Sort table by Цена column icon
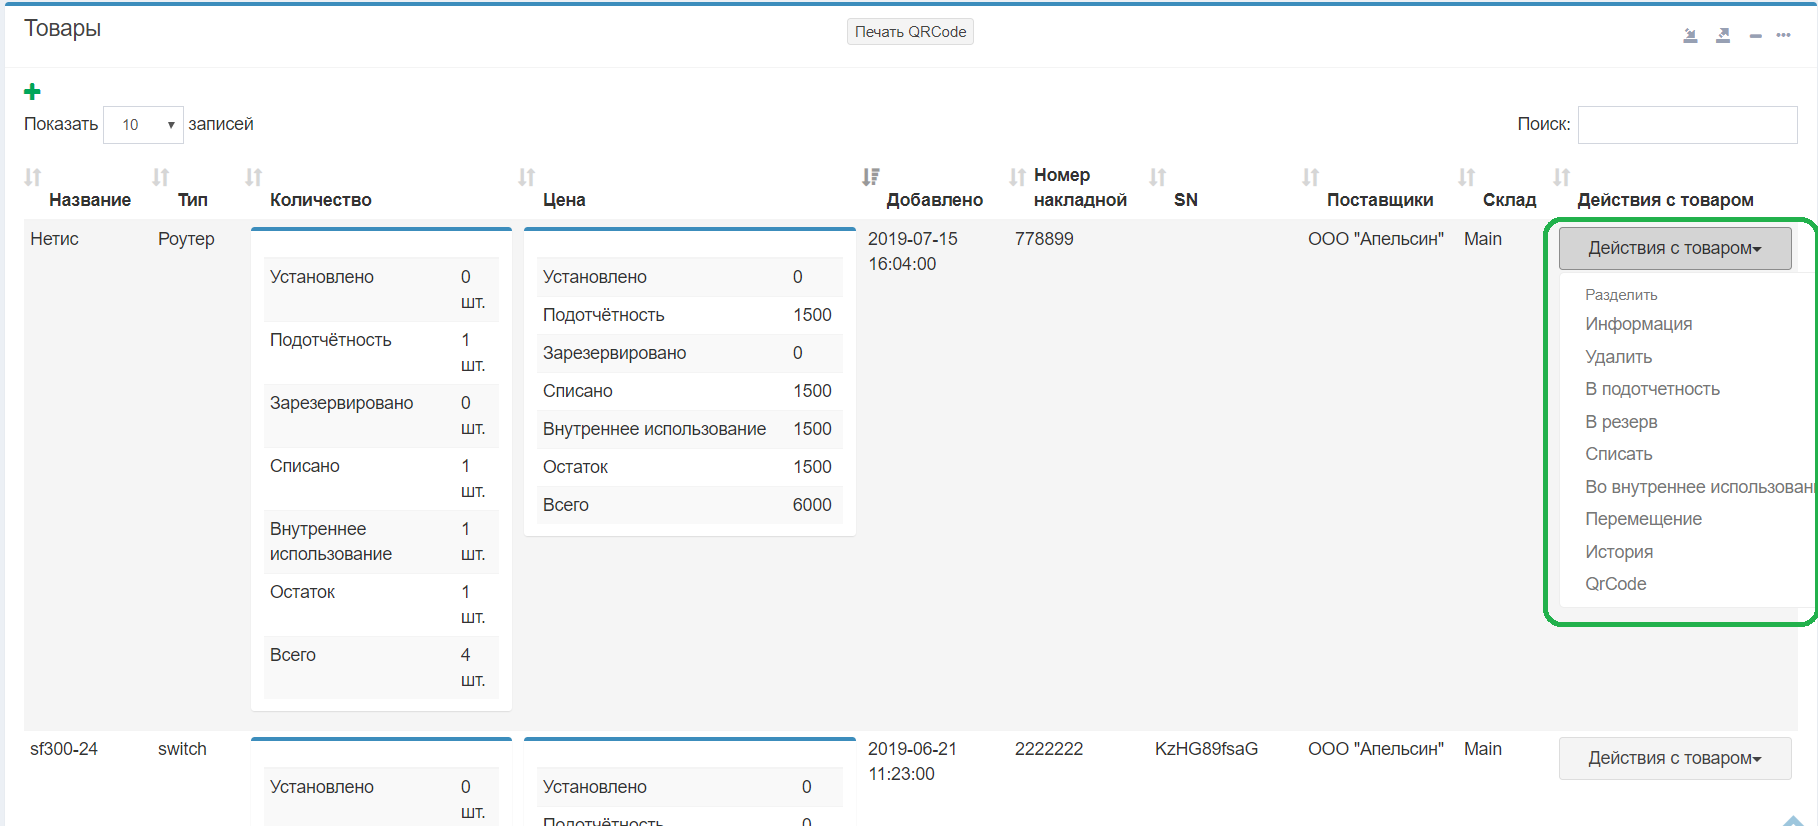Image resolution: width=1818 pixels, height=826 pixels. 527,178
